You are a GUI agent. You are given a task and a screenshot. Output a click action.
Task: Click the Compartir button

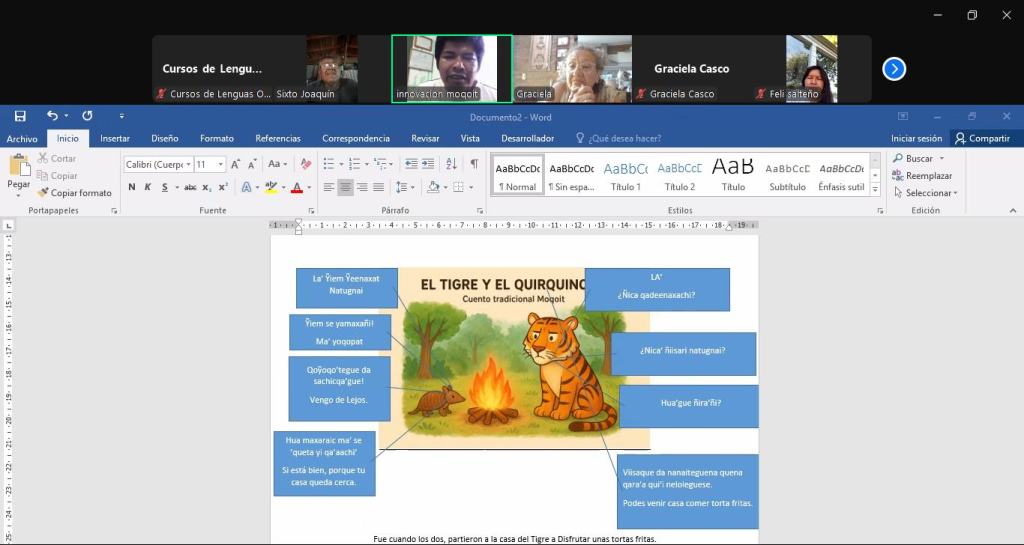click(x=981, y=139)
